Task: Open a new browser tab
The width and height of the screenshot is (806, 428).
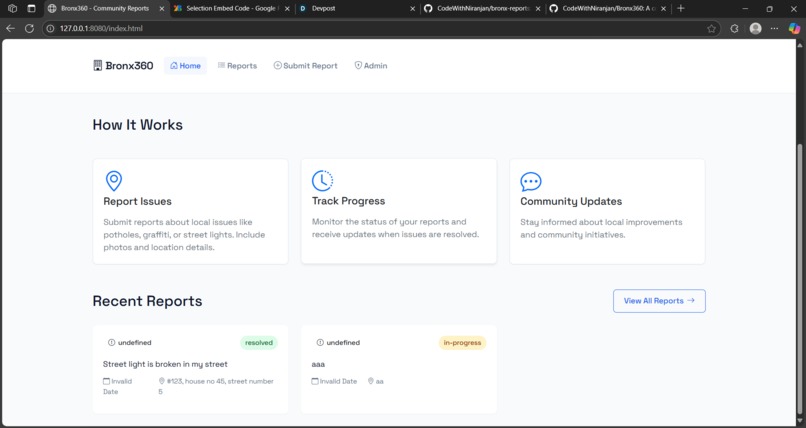Action: 681,8
